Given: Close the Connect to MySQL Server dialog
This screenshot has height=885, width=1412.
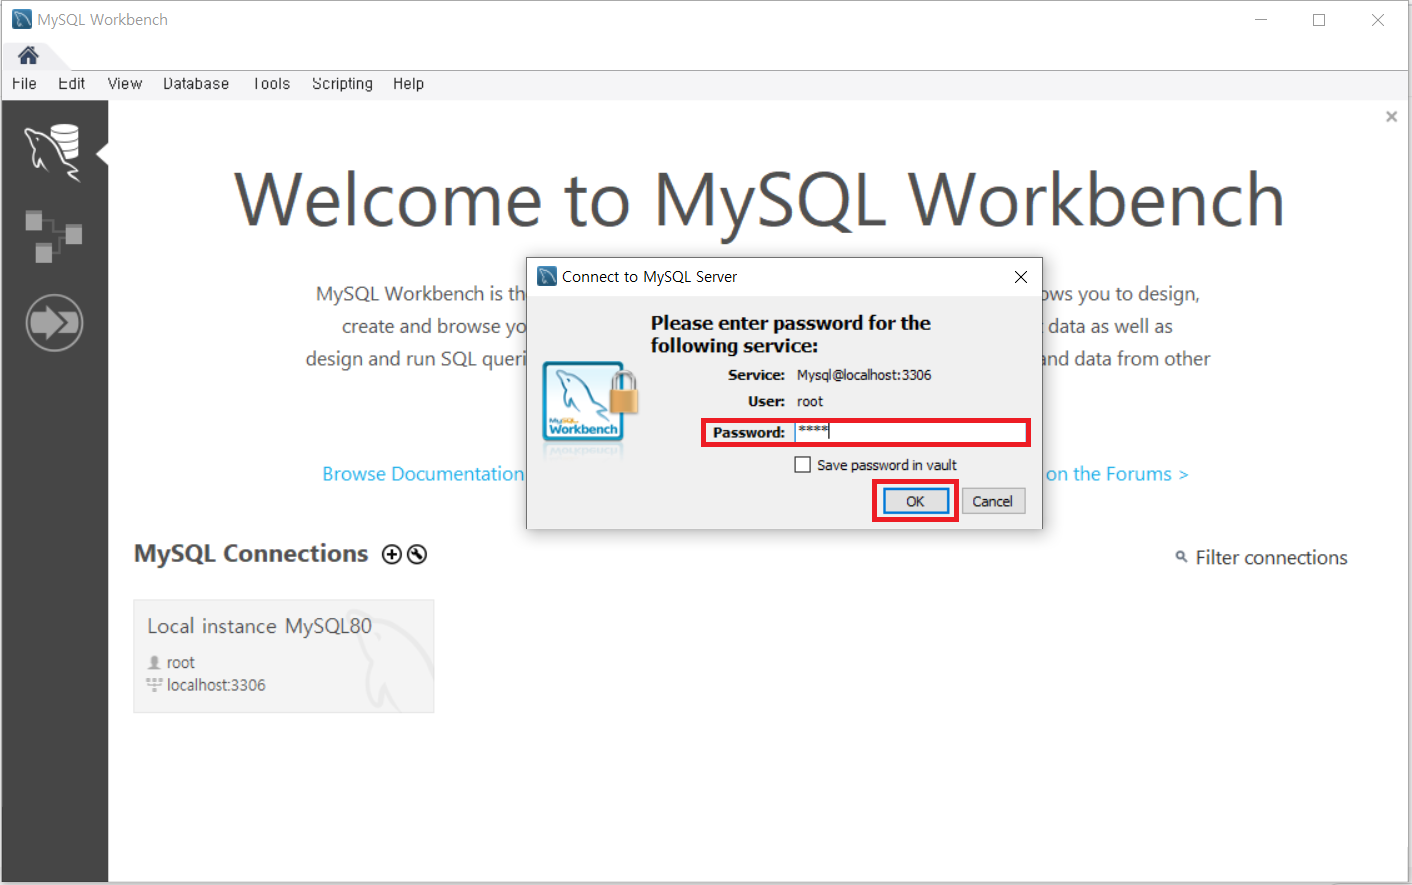Looking at the screenshot, I should pyautogui.click(x=1021, y=277).
